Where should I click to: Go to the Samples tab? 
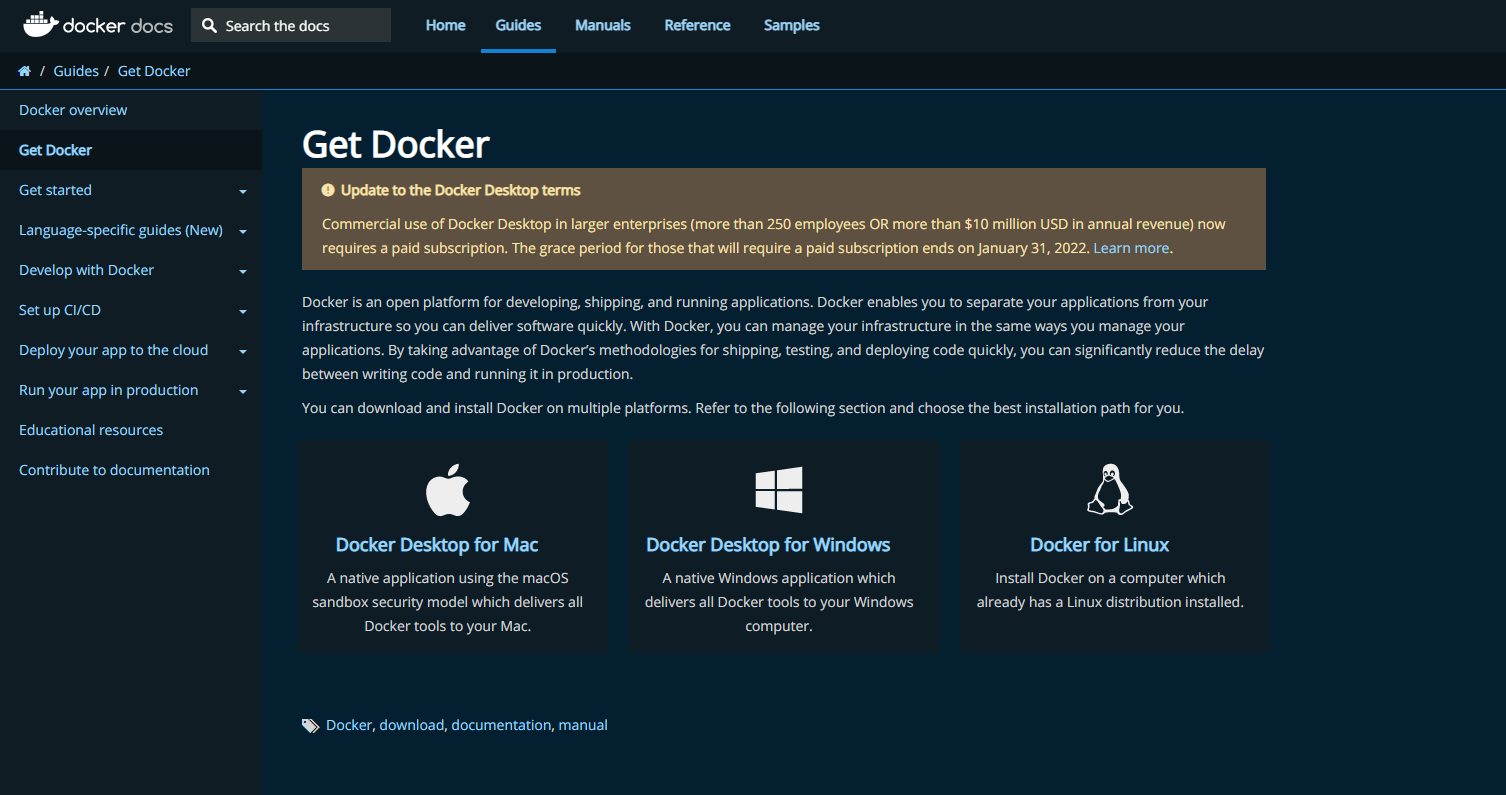[x=791, y=25]
